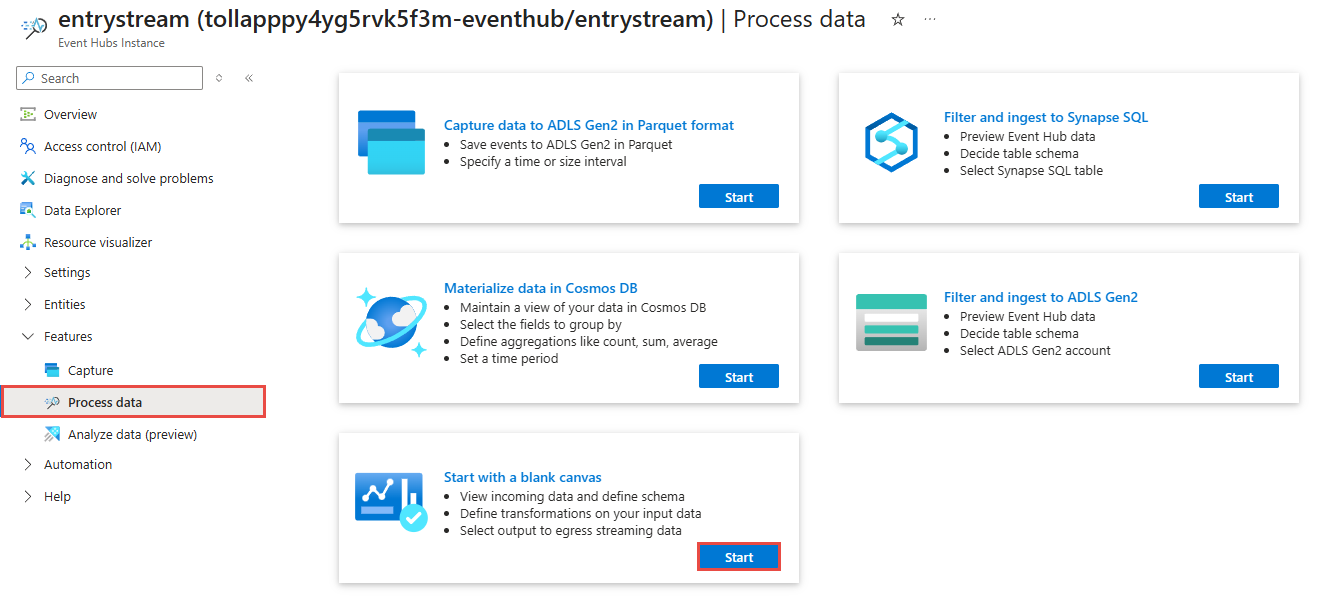The image size is (1337, 601).
Task: Click the Filter and ingest ADLS Gen2 icon
Action: pos(891,323)
